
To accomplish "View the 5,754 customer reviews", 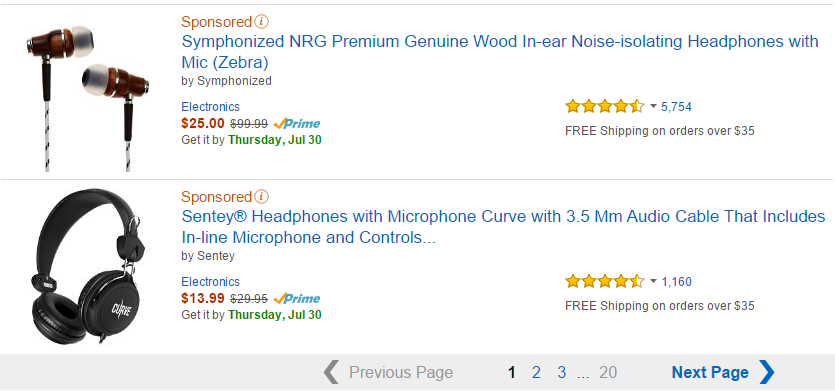I will point(676,107).
